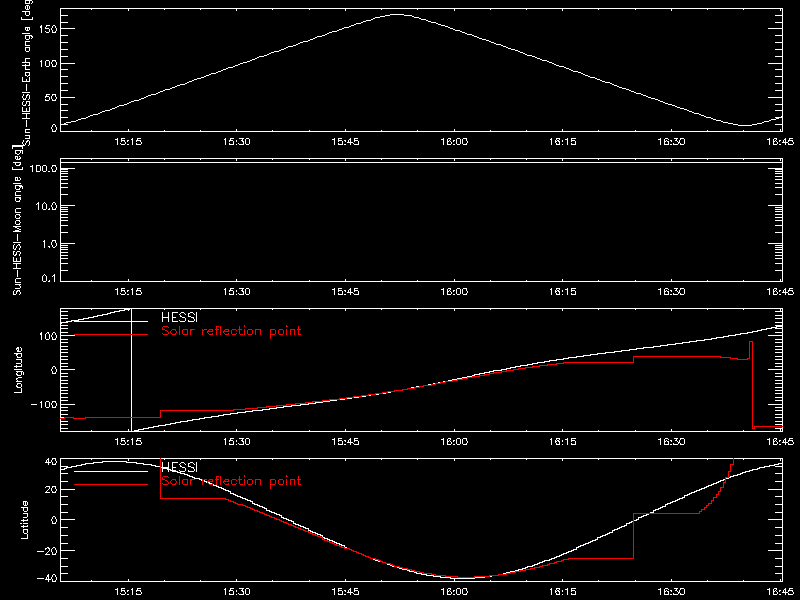Viewport: 800px width, 600px height.
Task: Click the '100' tick on Longitude axis
Action: click(x=48, y=336)
